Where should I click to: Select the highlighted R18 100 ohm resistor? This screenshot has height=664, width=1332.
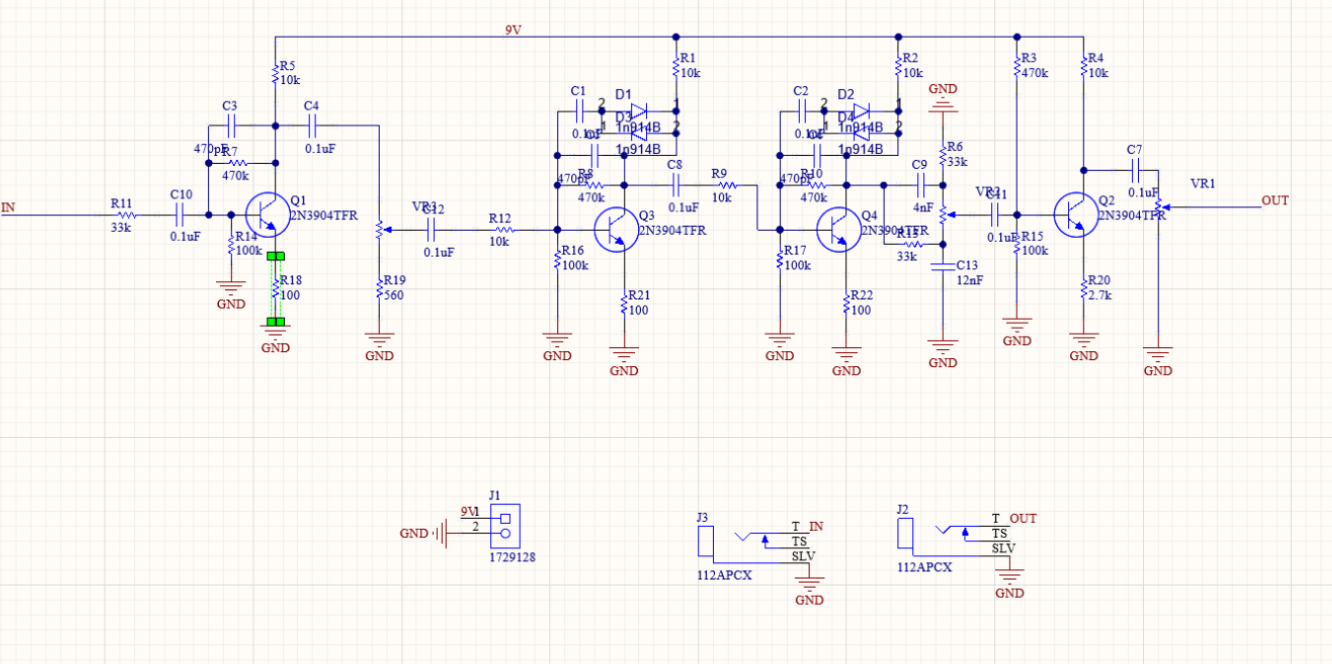(275, 290)
